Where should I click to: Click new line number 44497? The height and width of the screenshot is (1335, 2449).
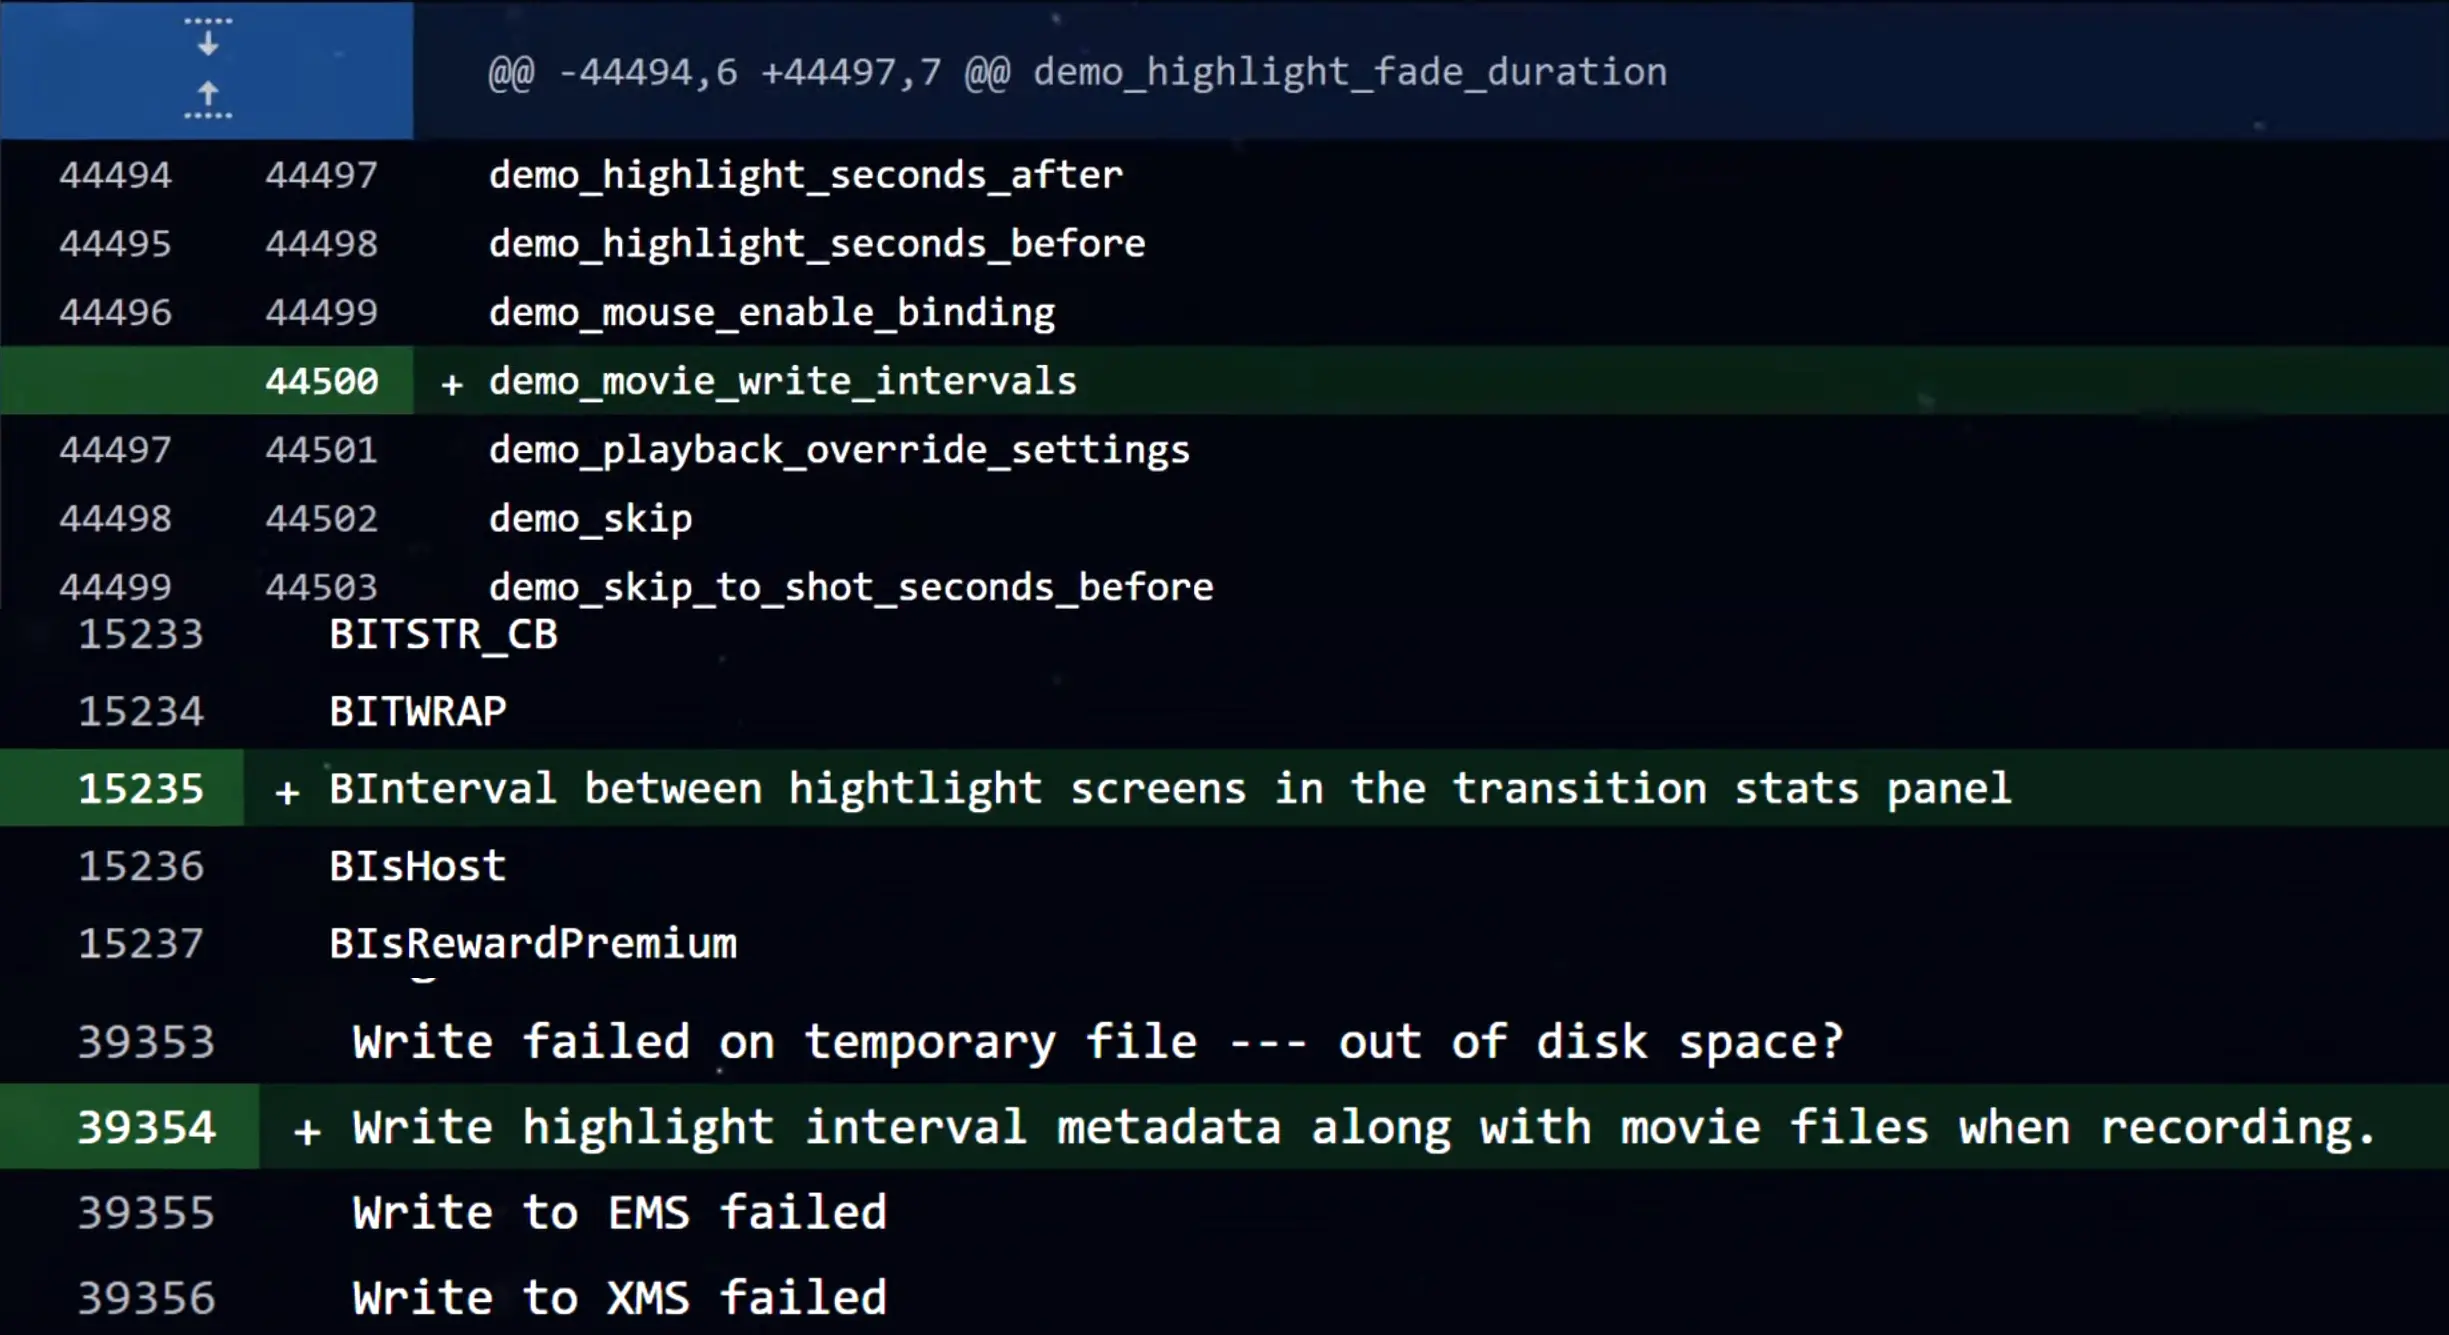322,175
